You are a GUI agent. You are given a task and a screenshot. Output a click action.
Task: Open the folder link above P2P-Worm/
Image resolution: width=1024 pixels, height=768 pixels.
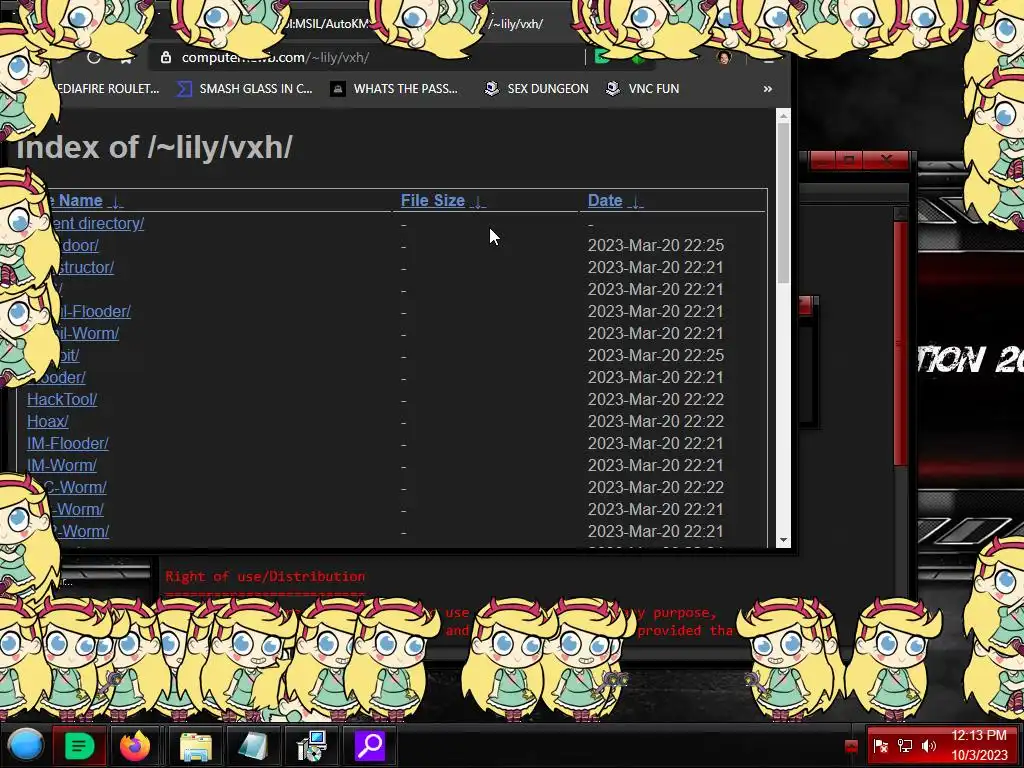78,509
